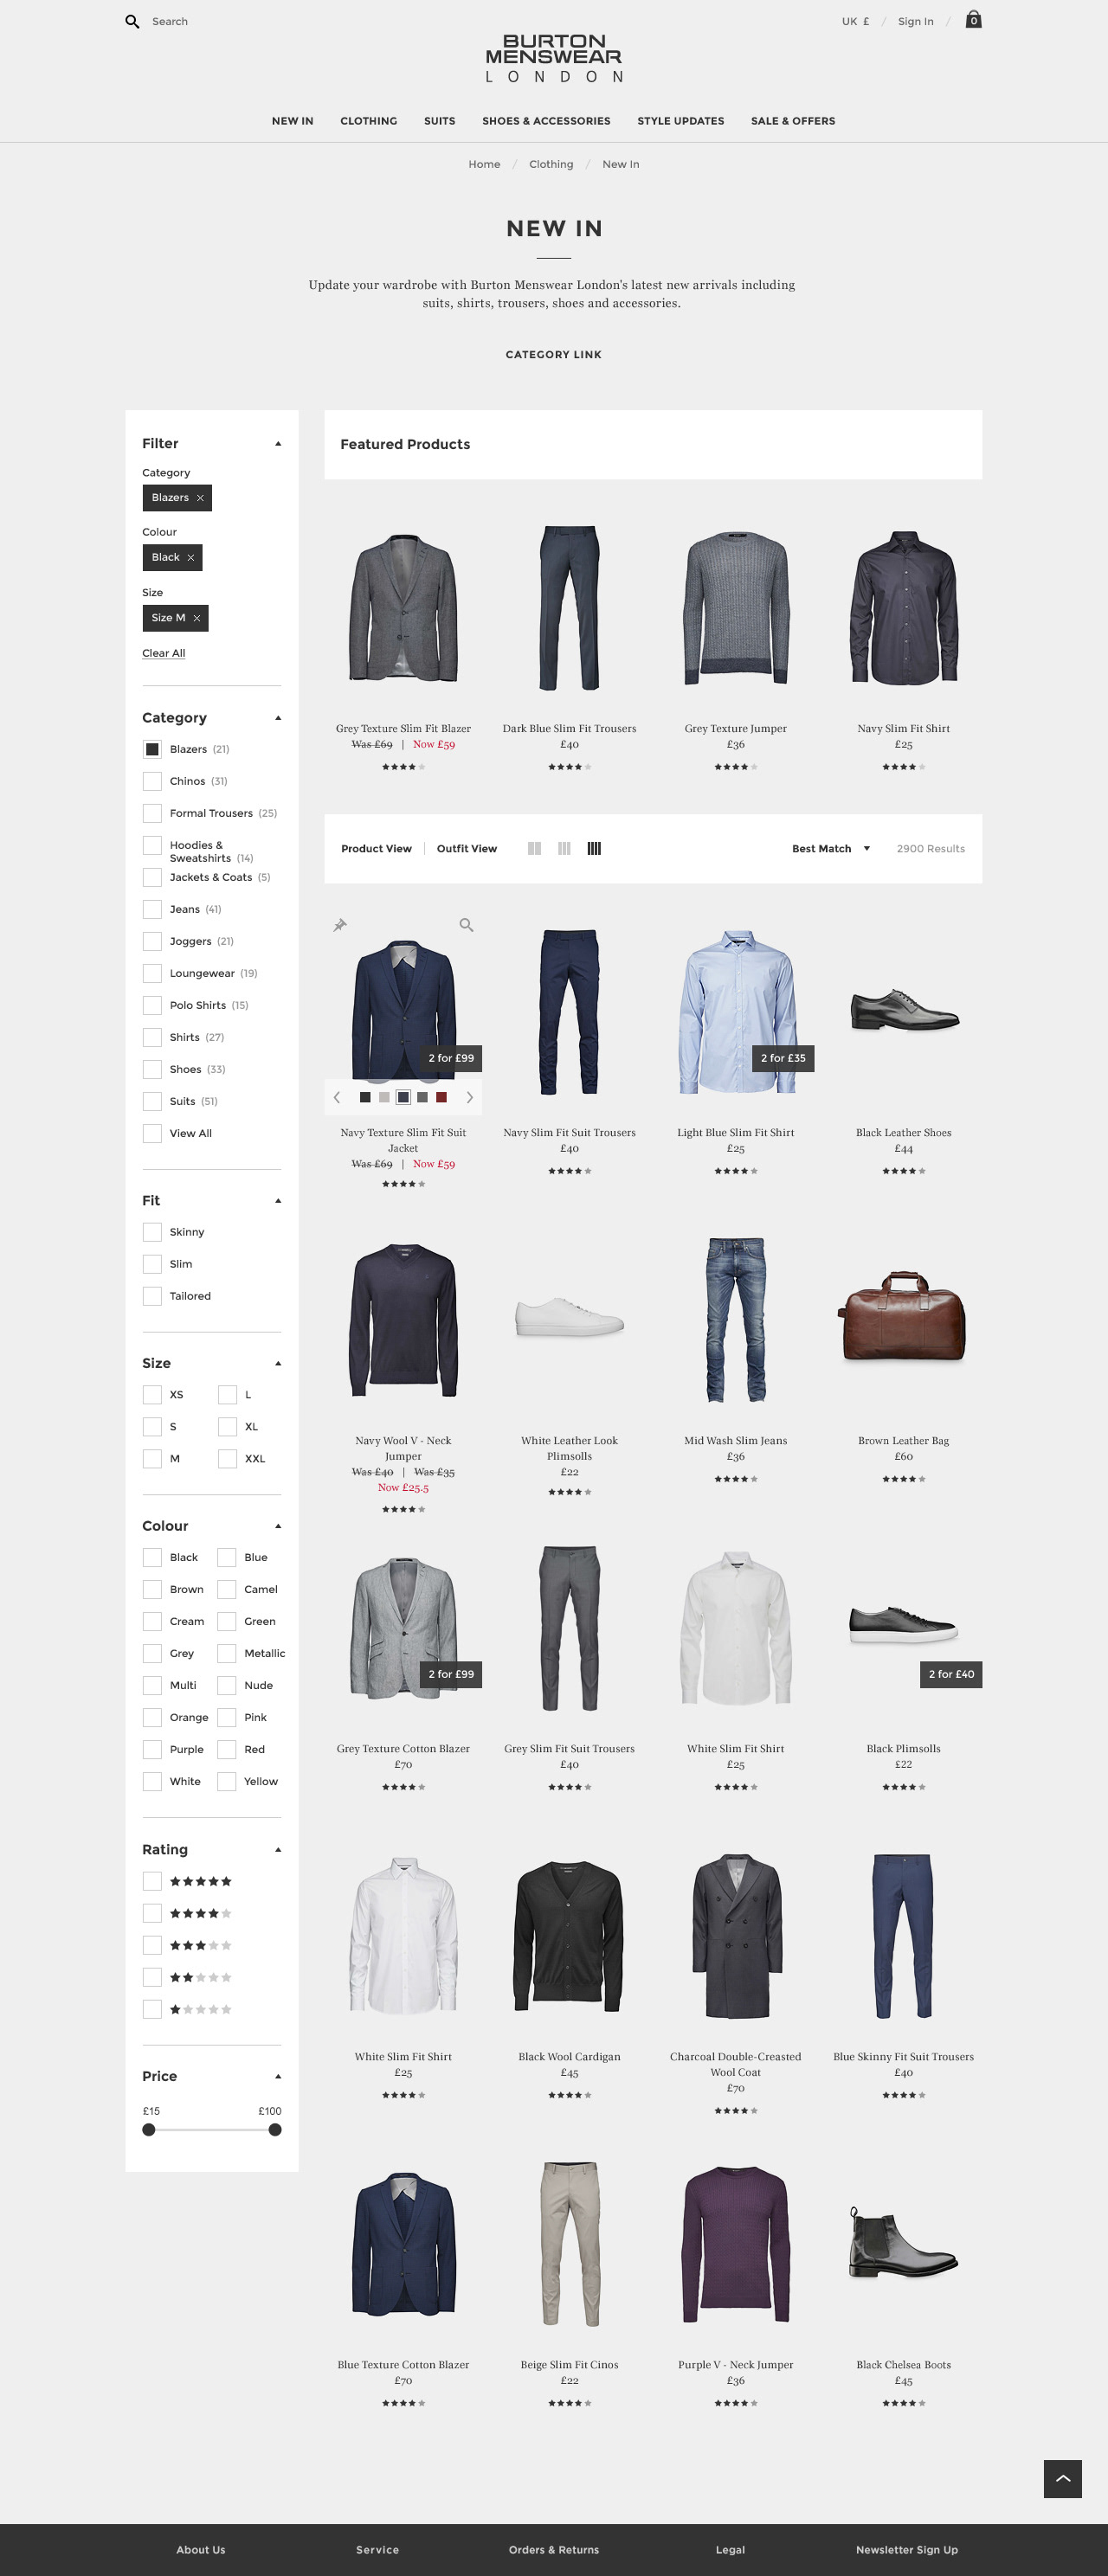Collapse the Rating filter section
This screenshot has width=1108, height=2576.
[x=278, y=1850]
